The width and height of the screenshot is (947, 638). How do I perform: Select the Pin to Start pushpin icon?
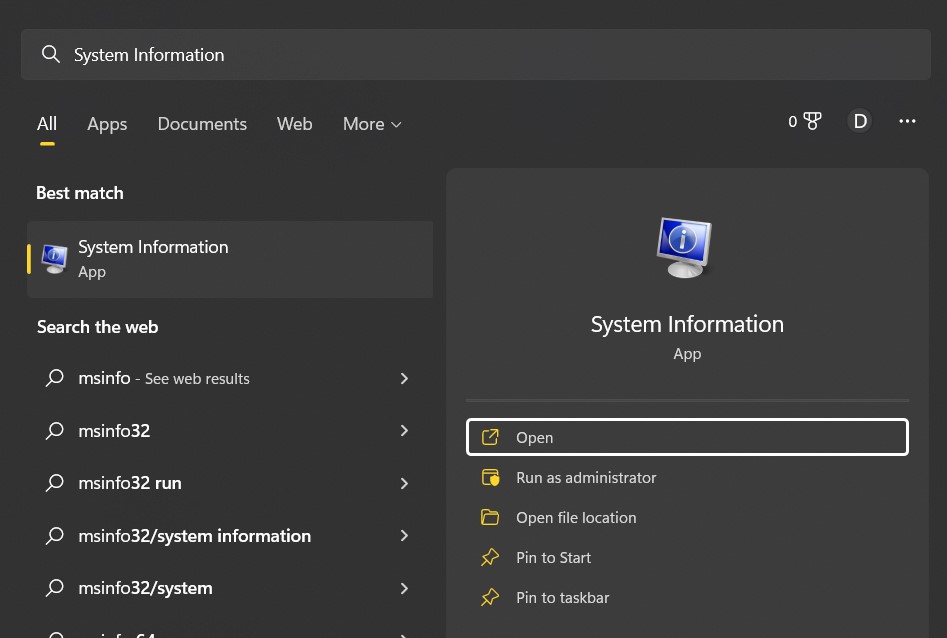[x=490, y=557]
